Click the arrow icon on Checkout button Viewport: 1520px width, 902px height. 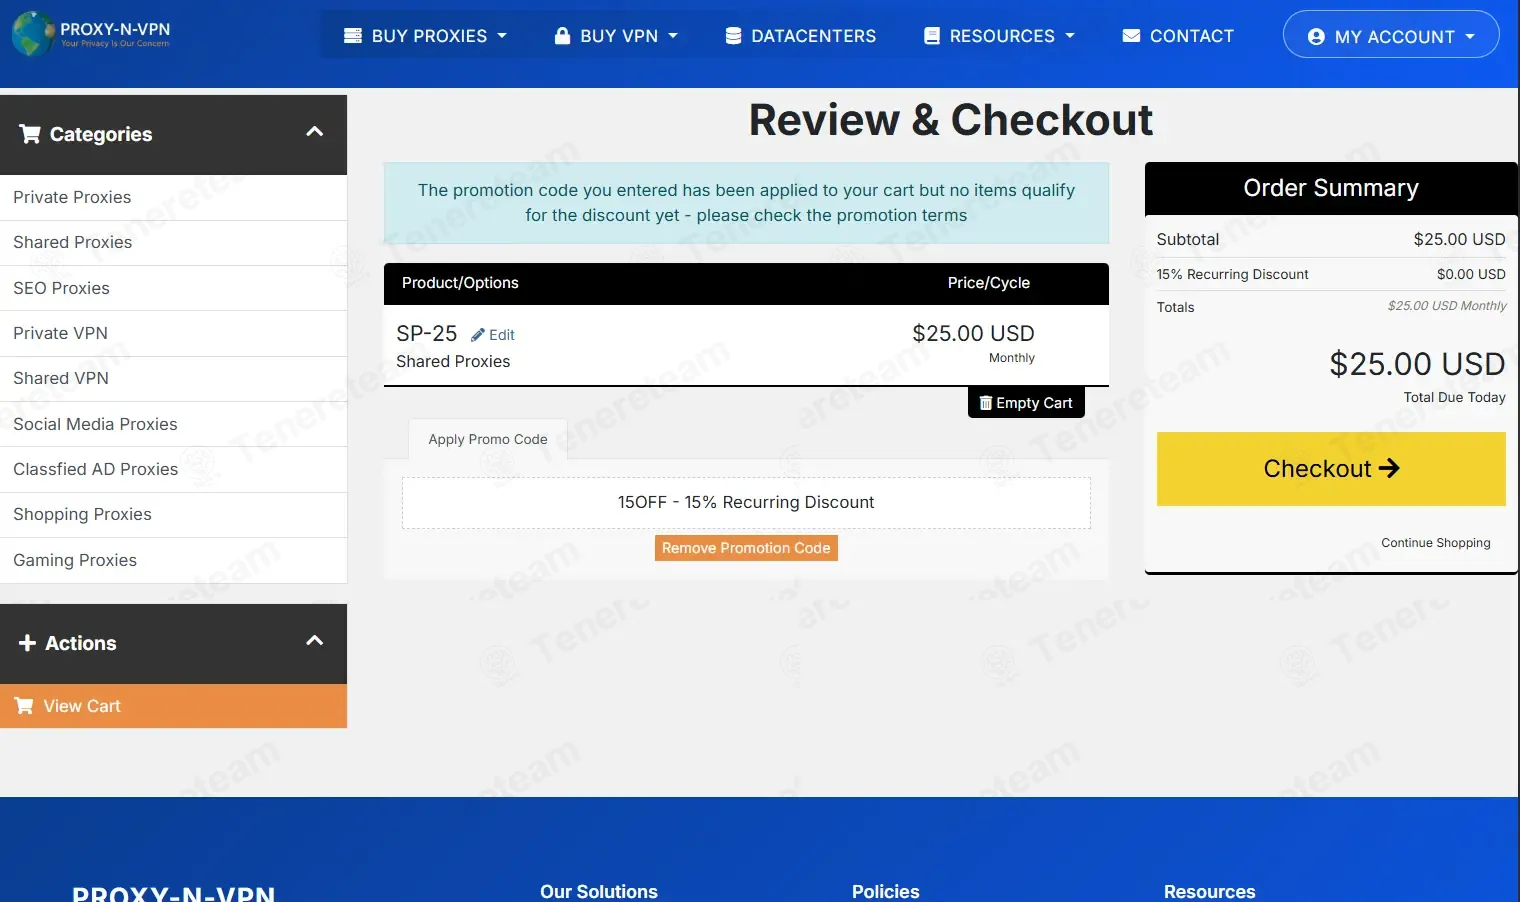pyautogui.click(x=1389, y=468)
